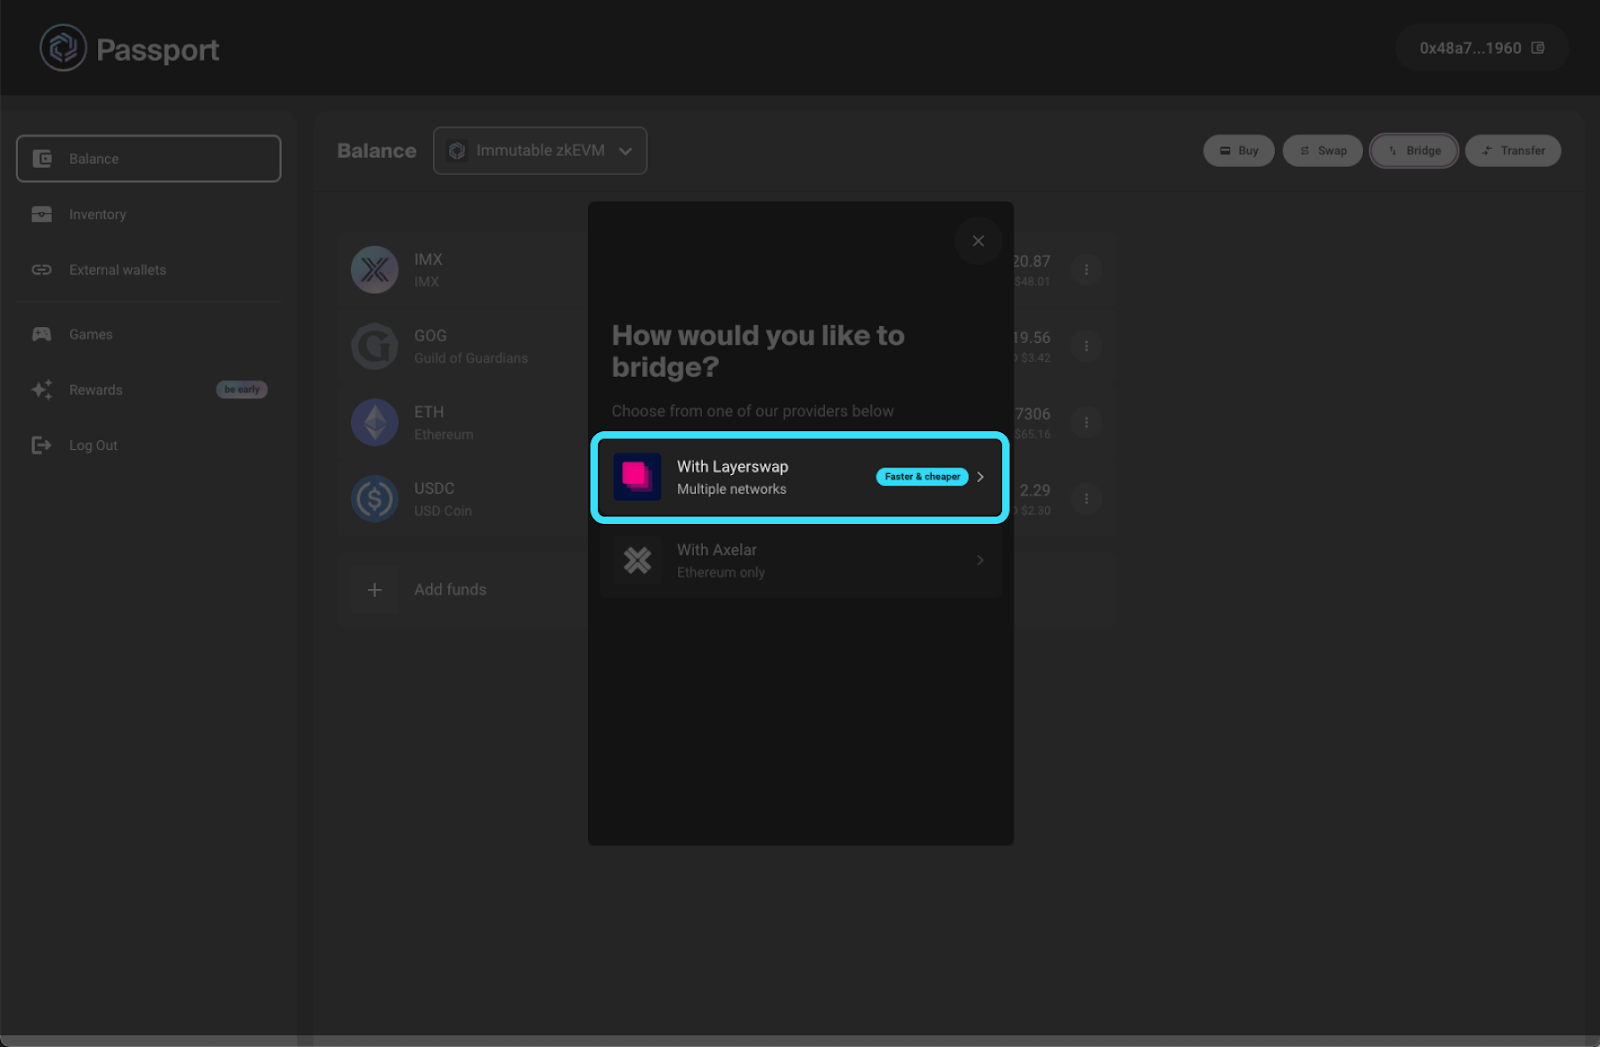The image size is (1600, 1047).
Task: Go to External wallets
Action: click(x=148, y=270)
